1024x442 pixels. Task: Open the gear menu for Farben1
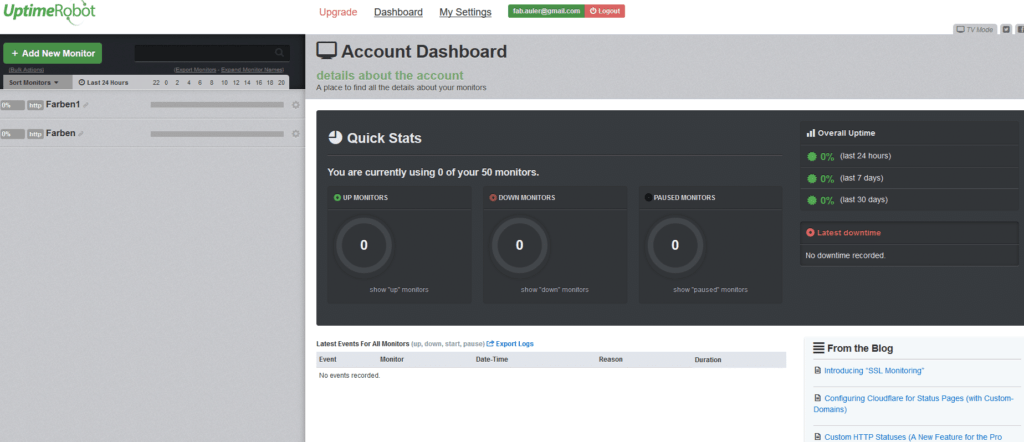296,104
